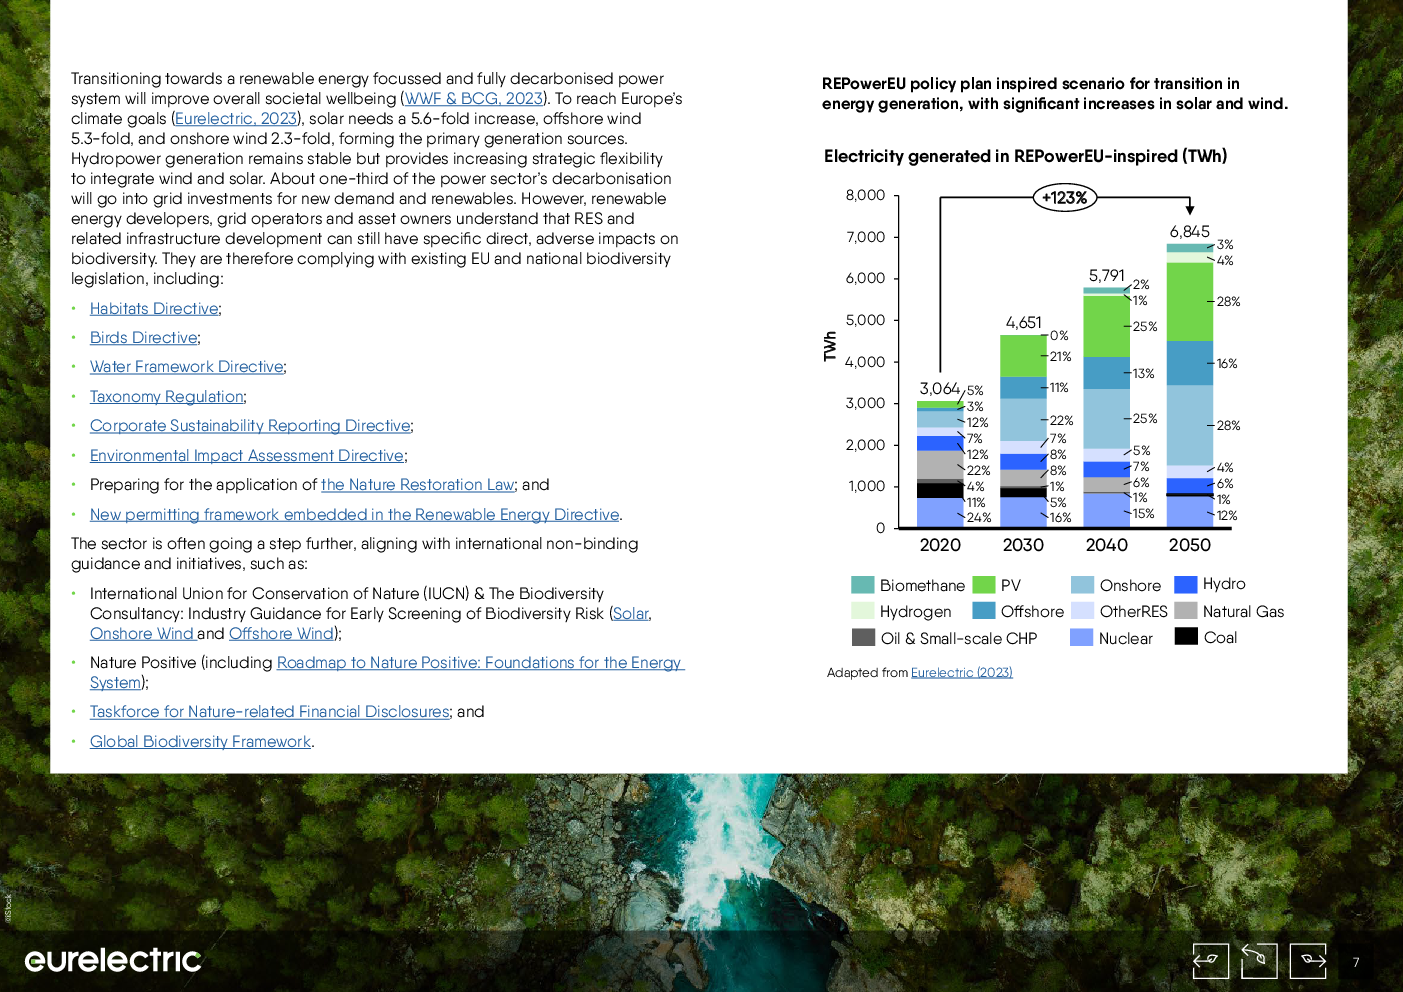
Task: Click the 2040 axis label
Action: click(1107, 545)
